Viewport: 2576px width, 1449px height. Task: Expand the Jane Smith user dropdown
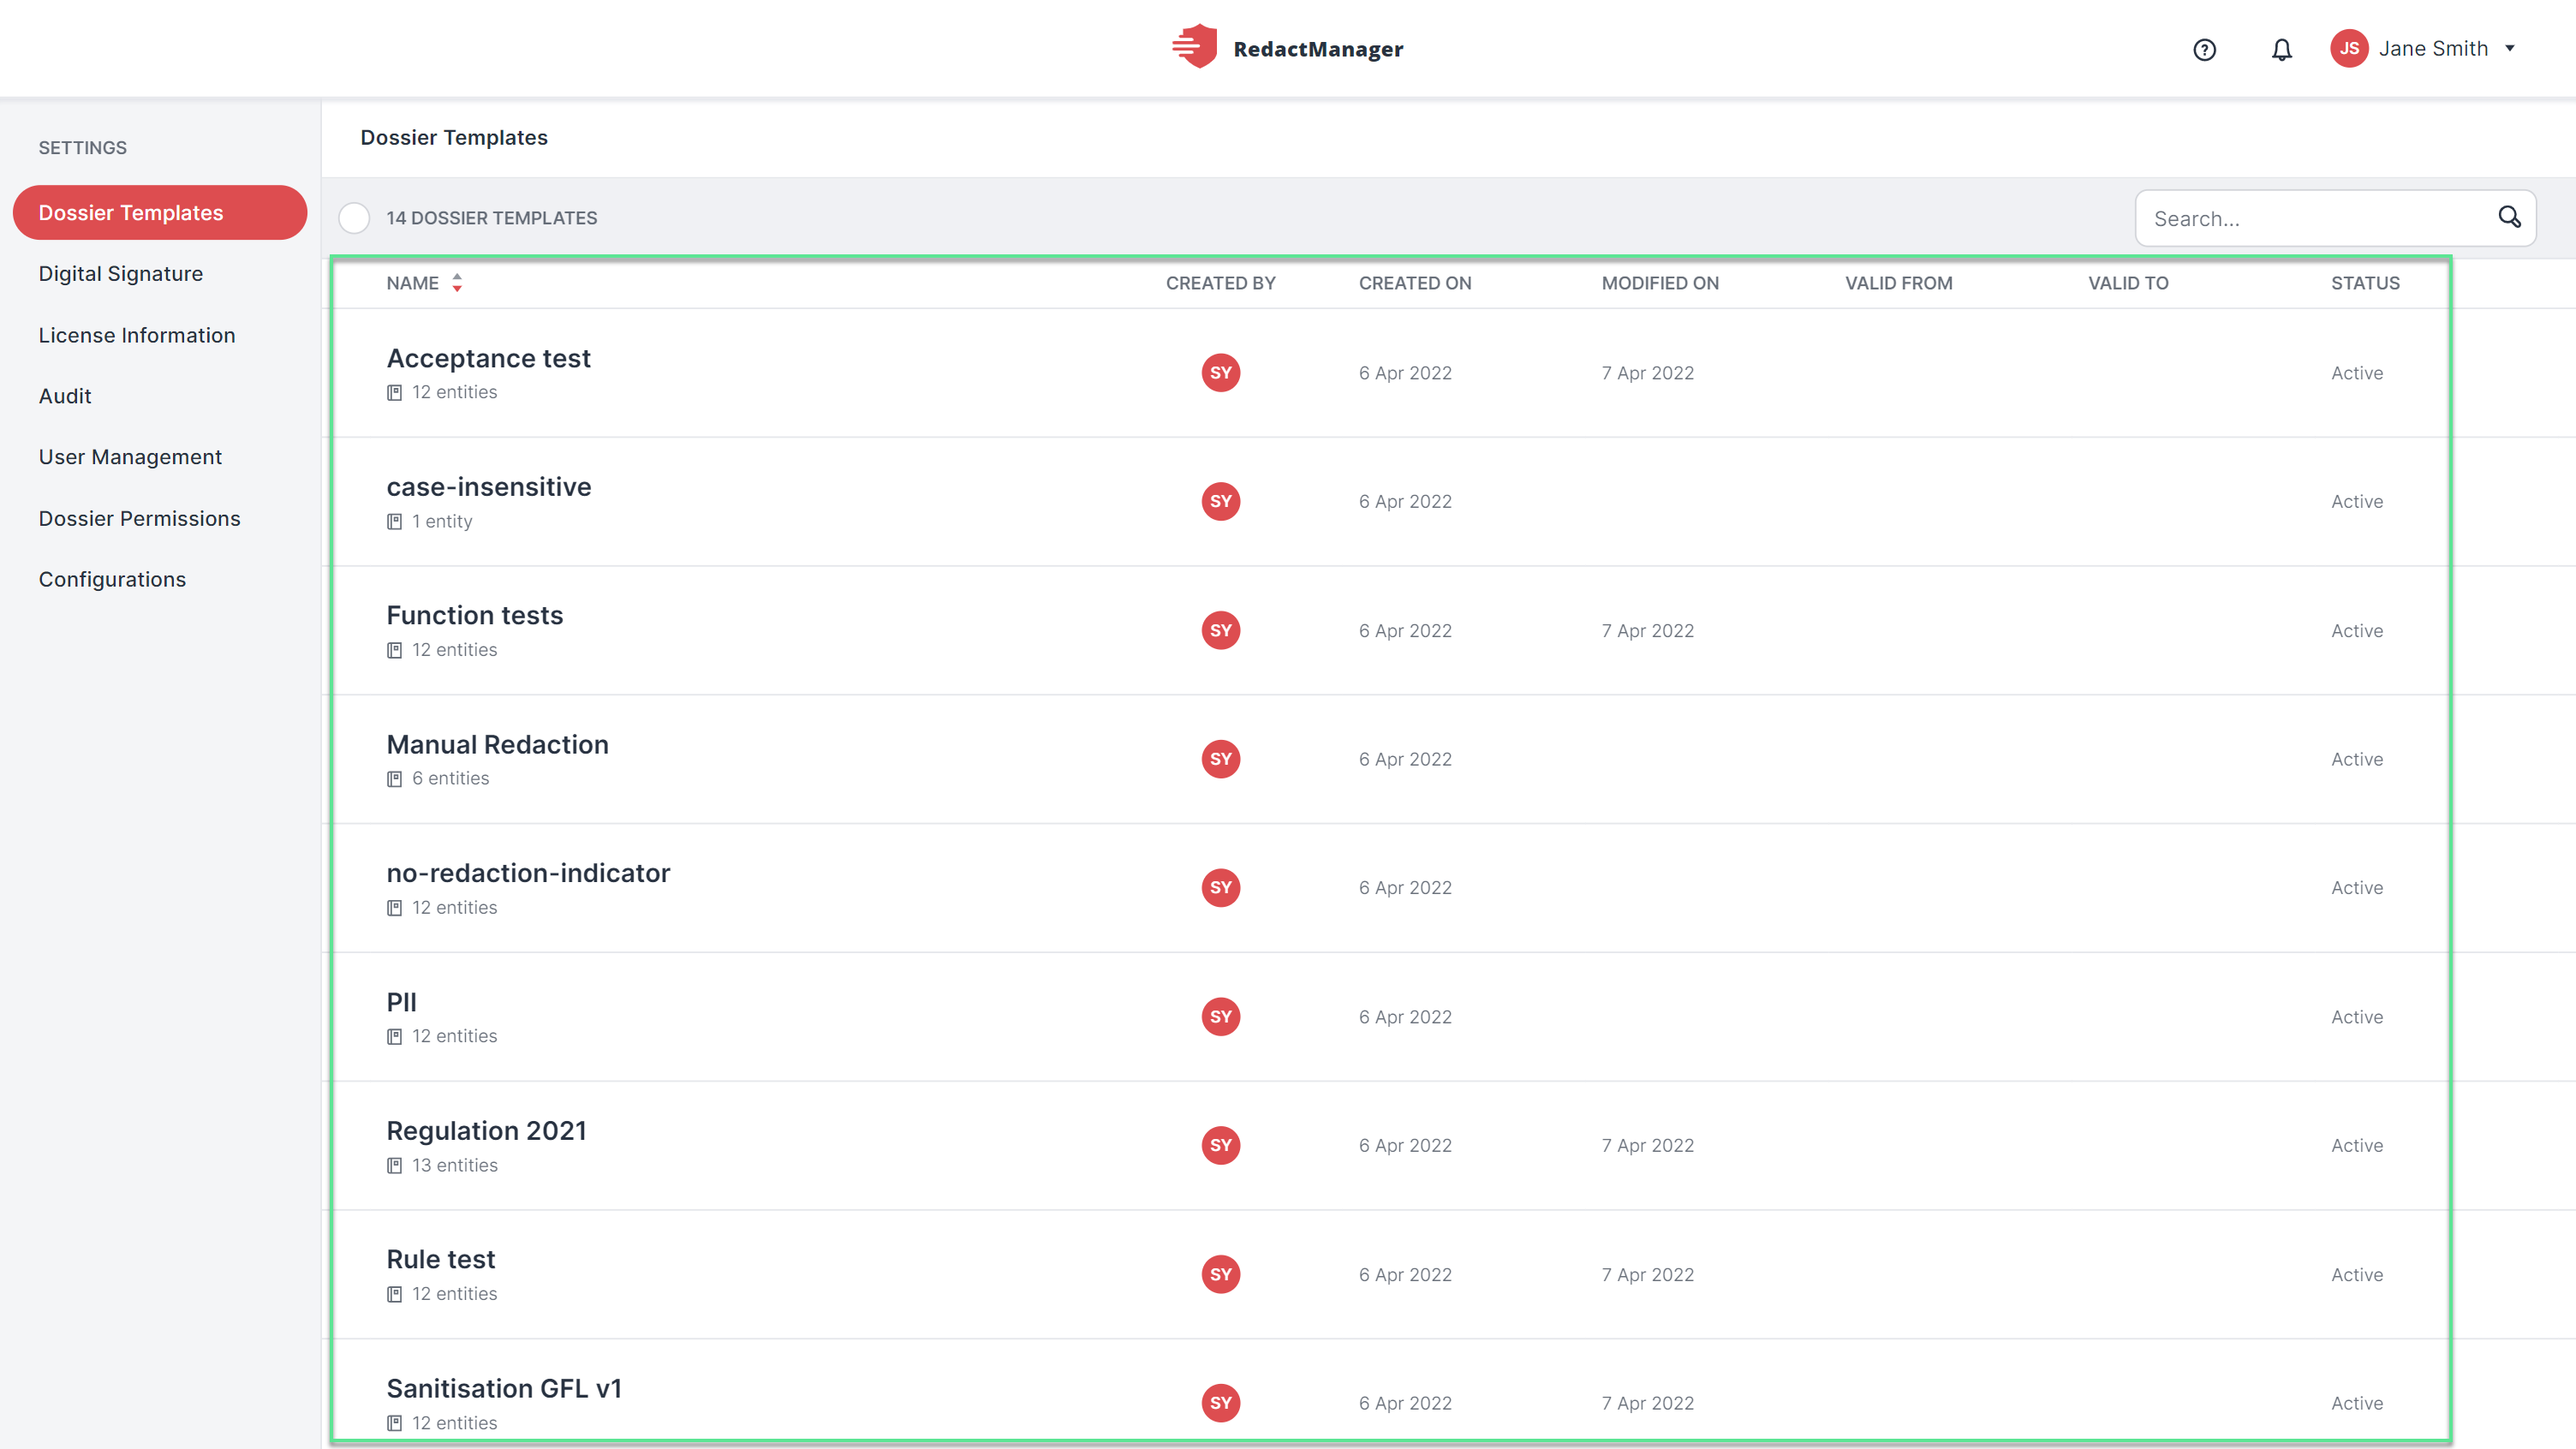tap(2509, 48)
